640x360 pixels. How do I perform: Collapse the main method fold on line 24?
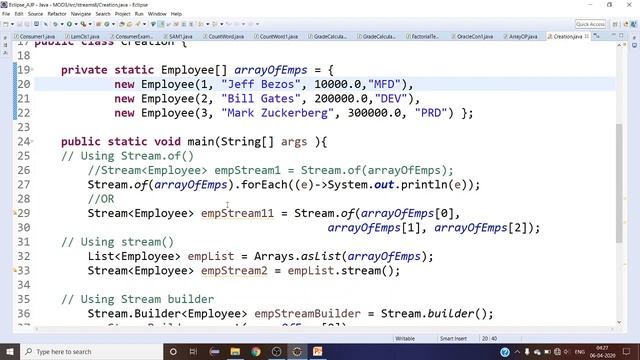[x=32, y=141]
